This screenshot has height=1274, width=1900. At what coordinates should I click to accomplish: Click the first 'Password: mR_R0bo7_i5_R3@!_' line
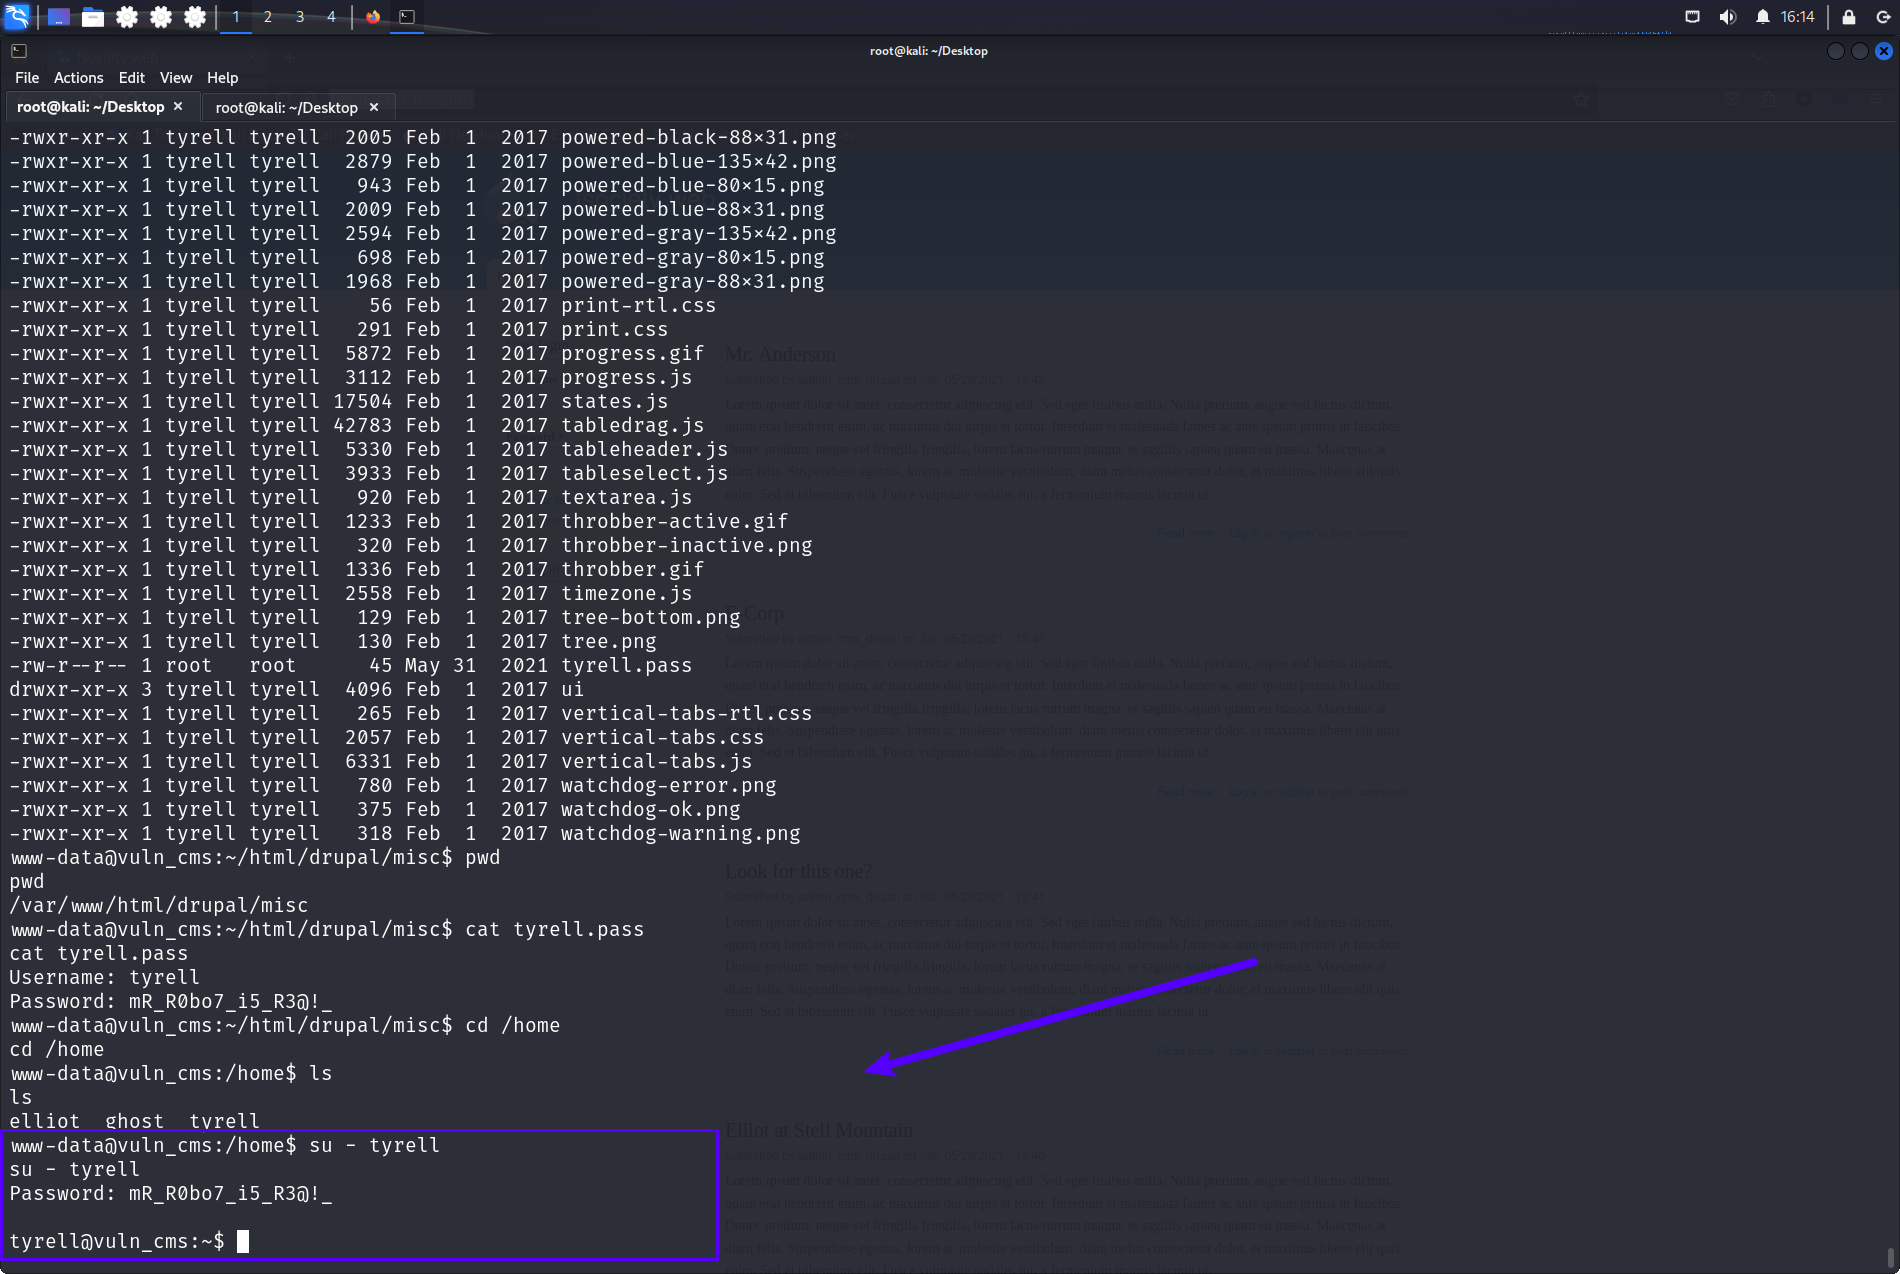click(x=170, y=1001)
